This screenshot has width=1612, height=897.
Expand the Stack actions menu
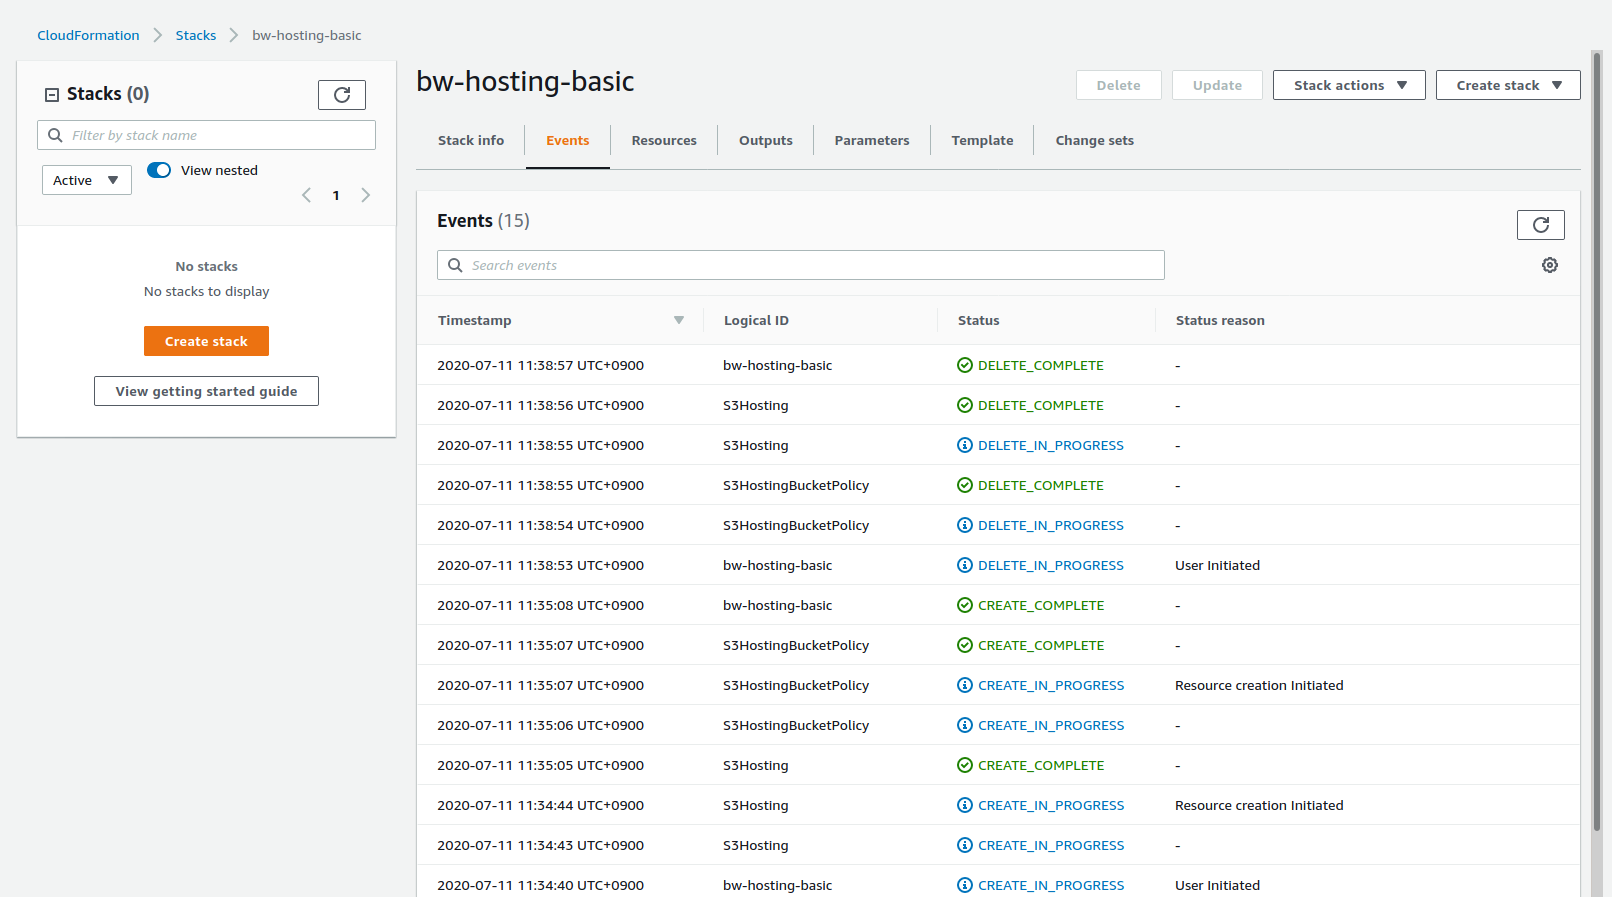[x=1348, y=85]
